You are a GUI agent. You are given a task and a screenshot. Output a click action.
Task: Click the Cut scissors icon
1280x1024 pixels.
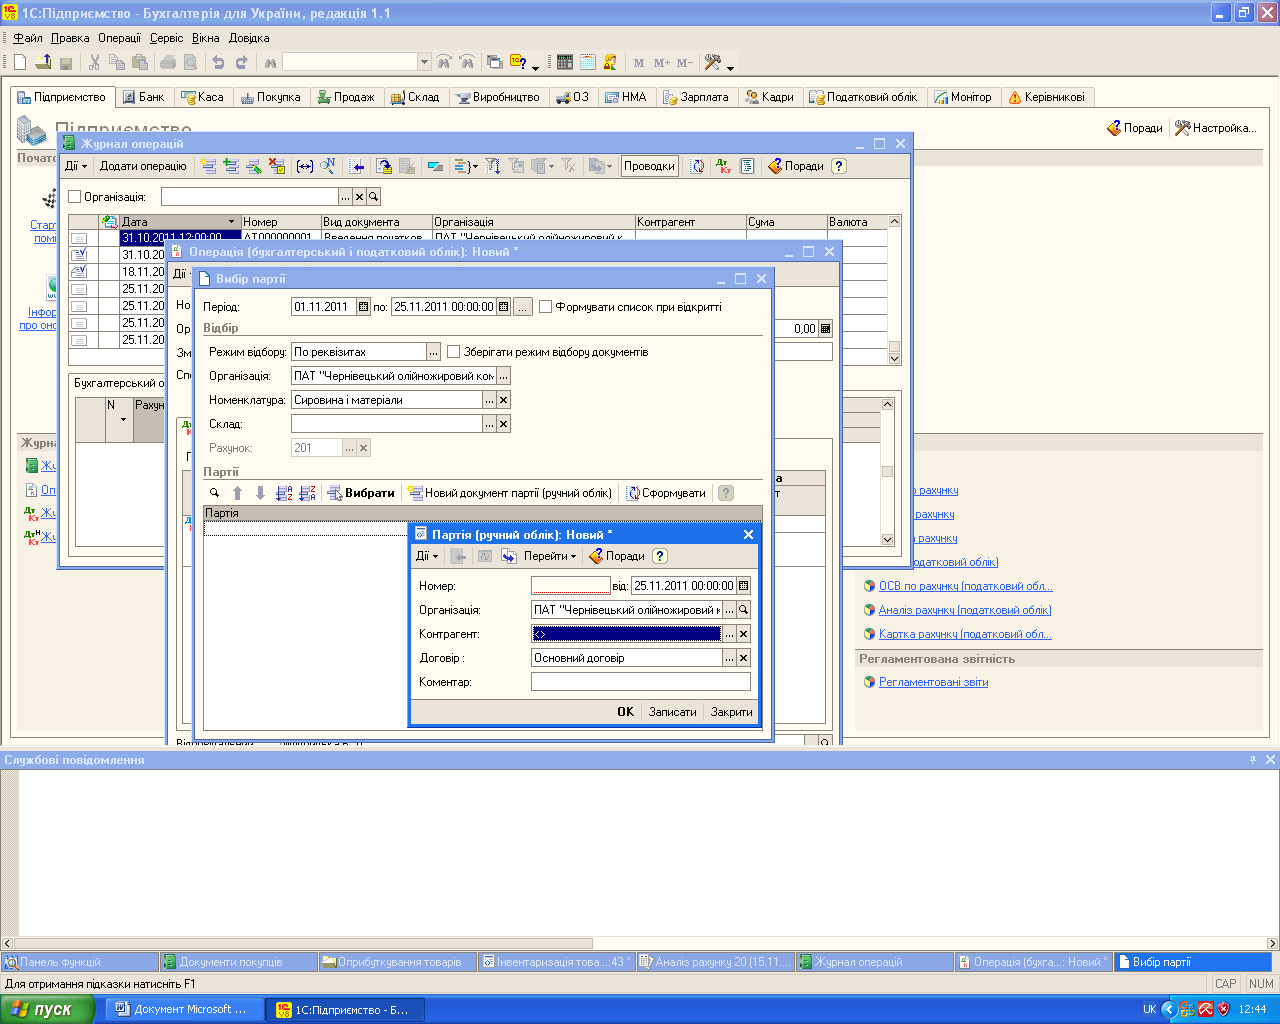click(x=94, y=62)
